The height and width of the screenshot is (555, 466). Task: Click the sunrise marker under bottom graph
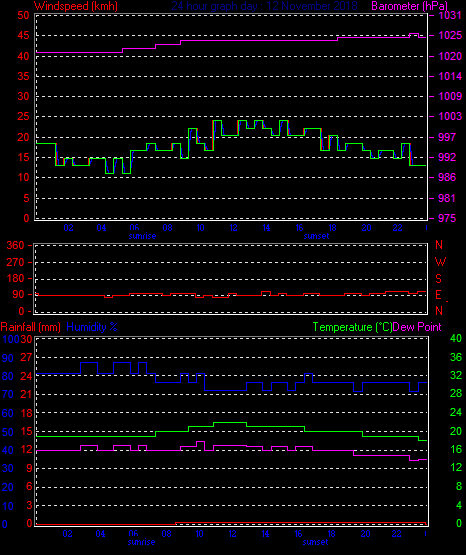coord(141,542)
